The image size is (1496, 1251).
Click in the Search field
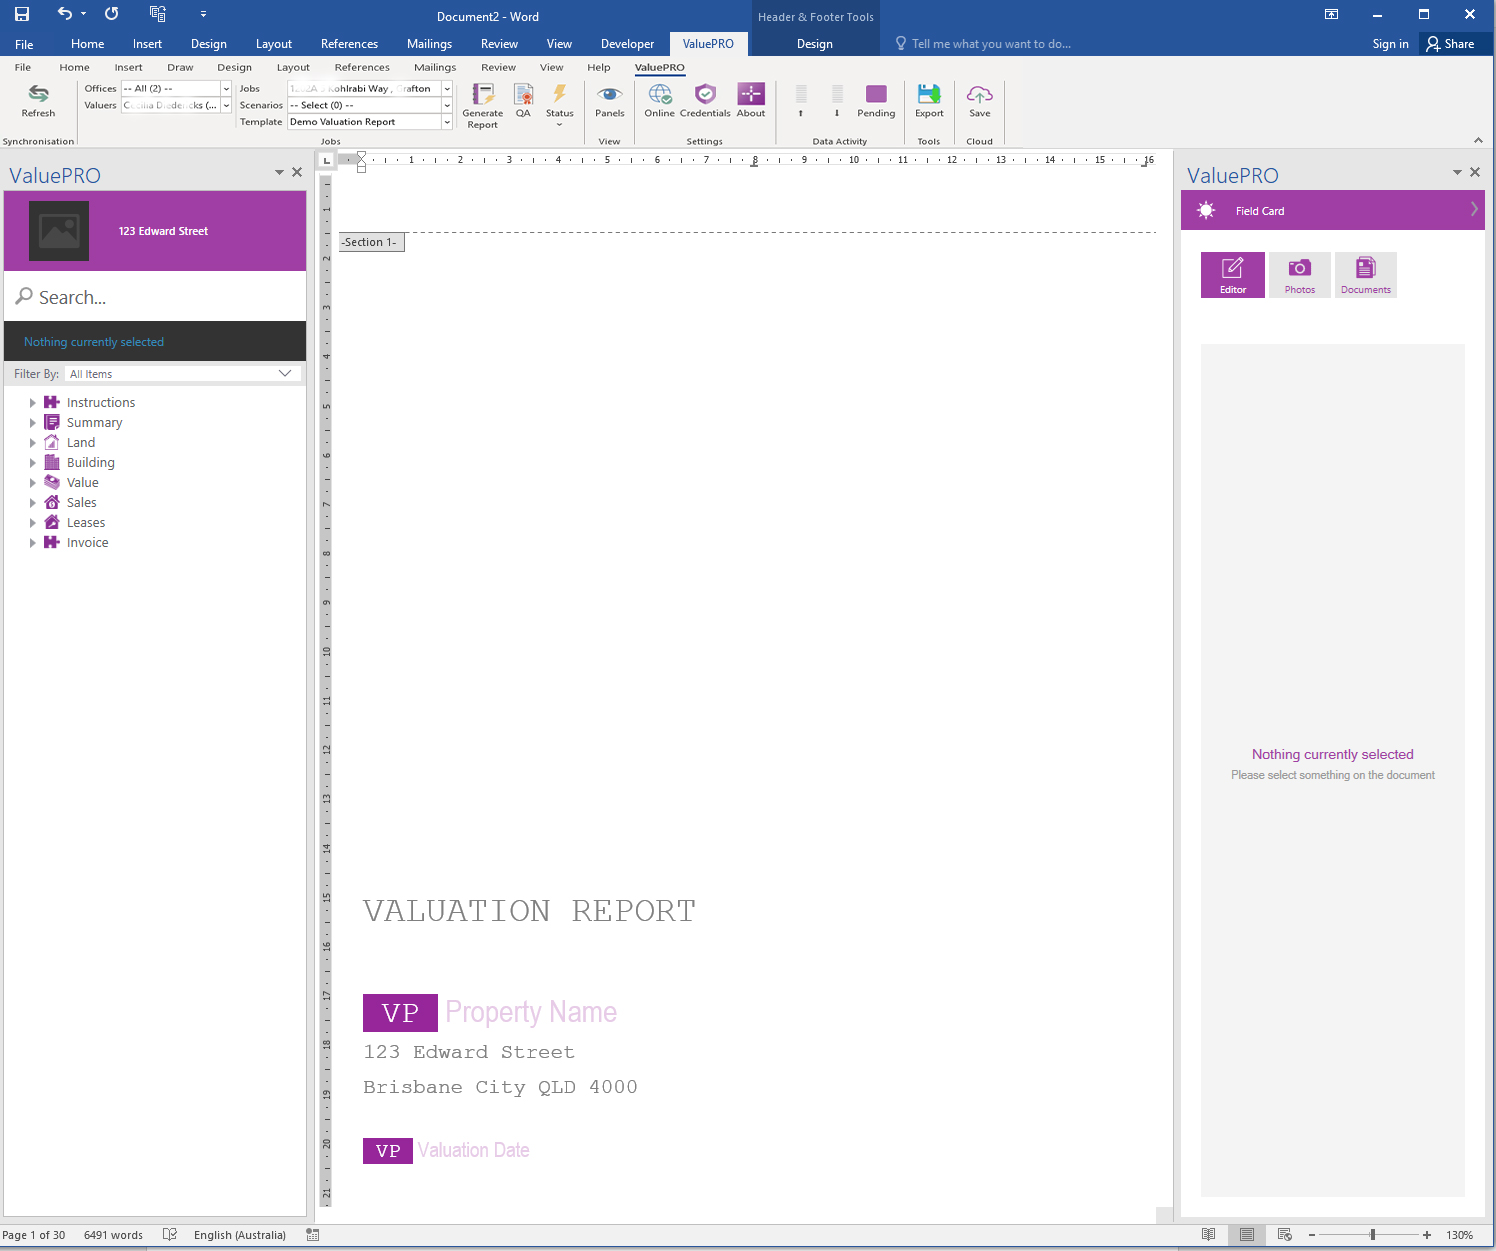[155, 297]
